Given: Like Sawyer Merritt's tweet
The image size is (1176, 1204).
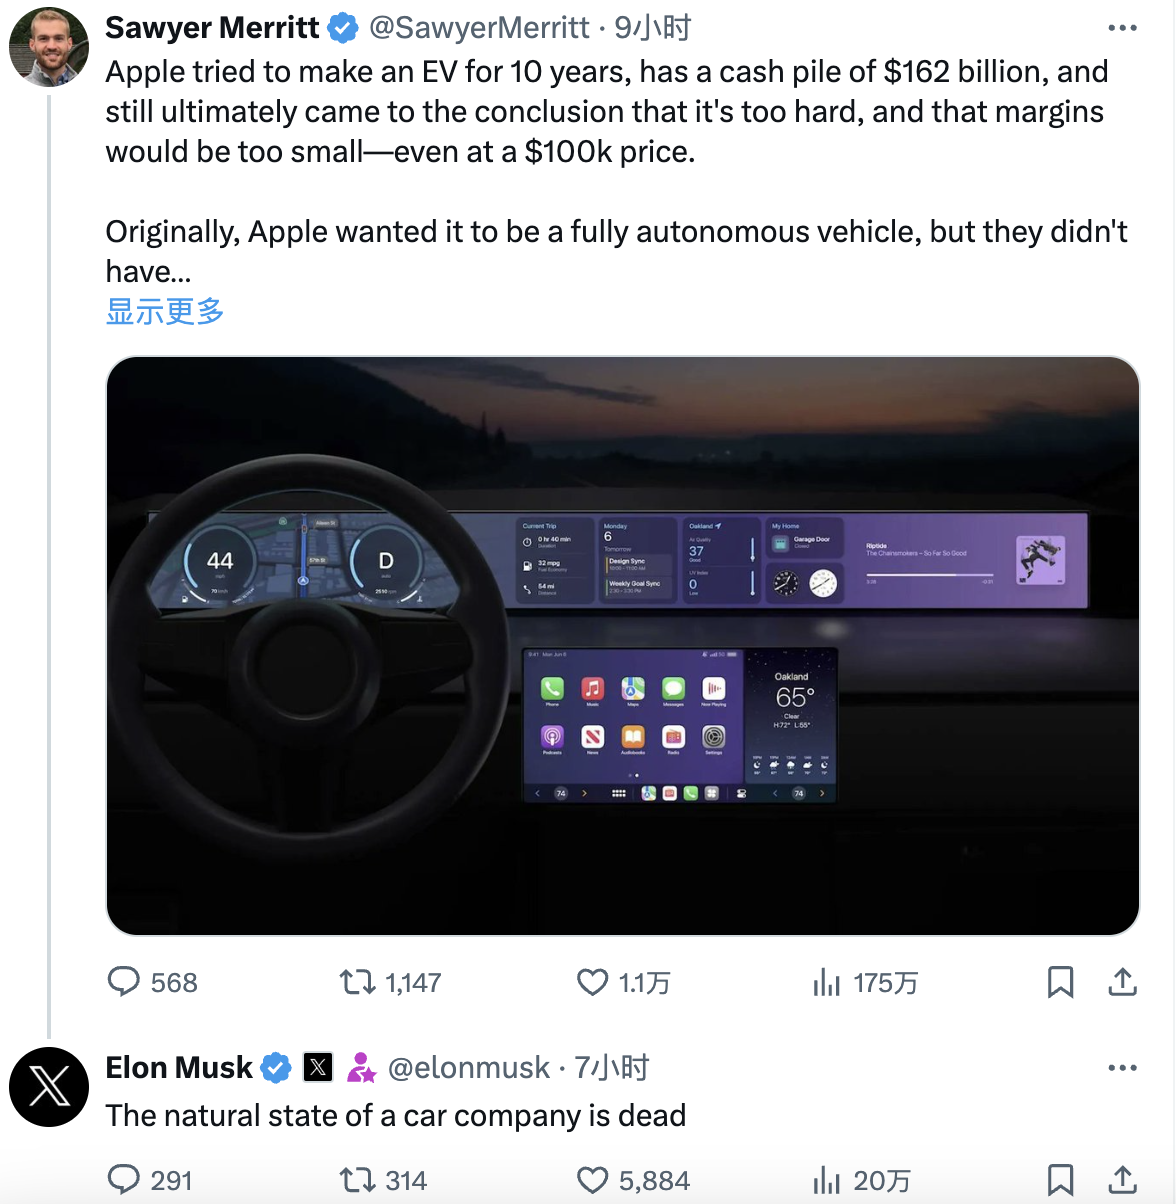Looking at the screenshot, I should (x=593, y=982).
